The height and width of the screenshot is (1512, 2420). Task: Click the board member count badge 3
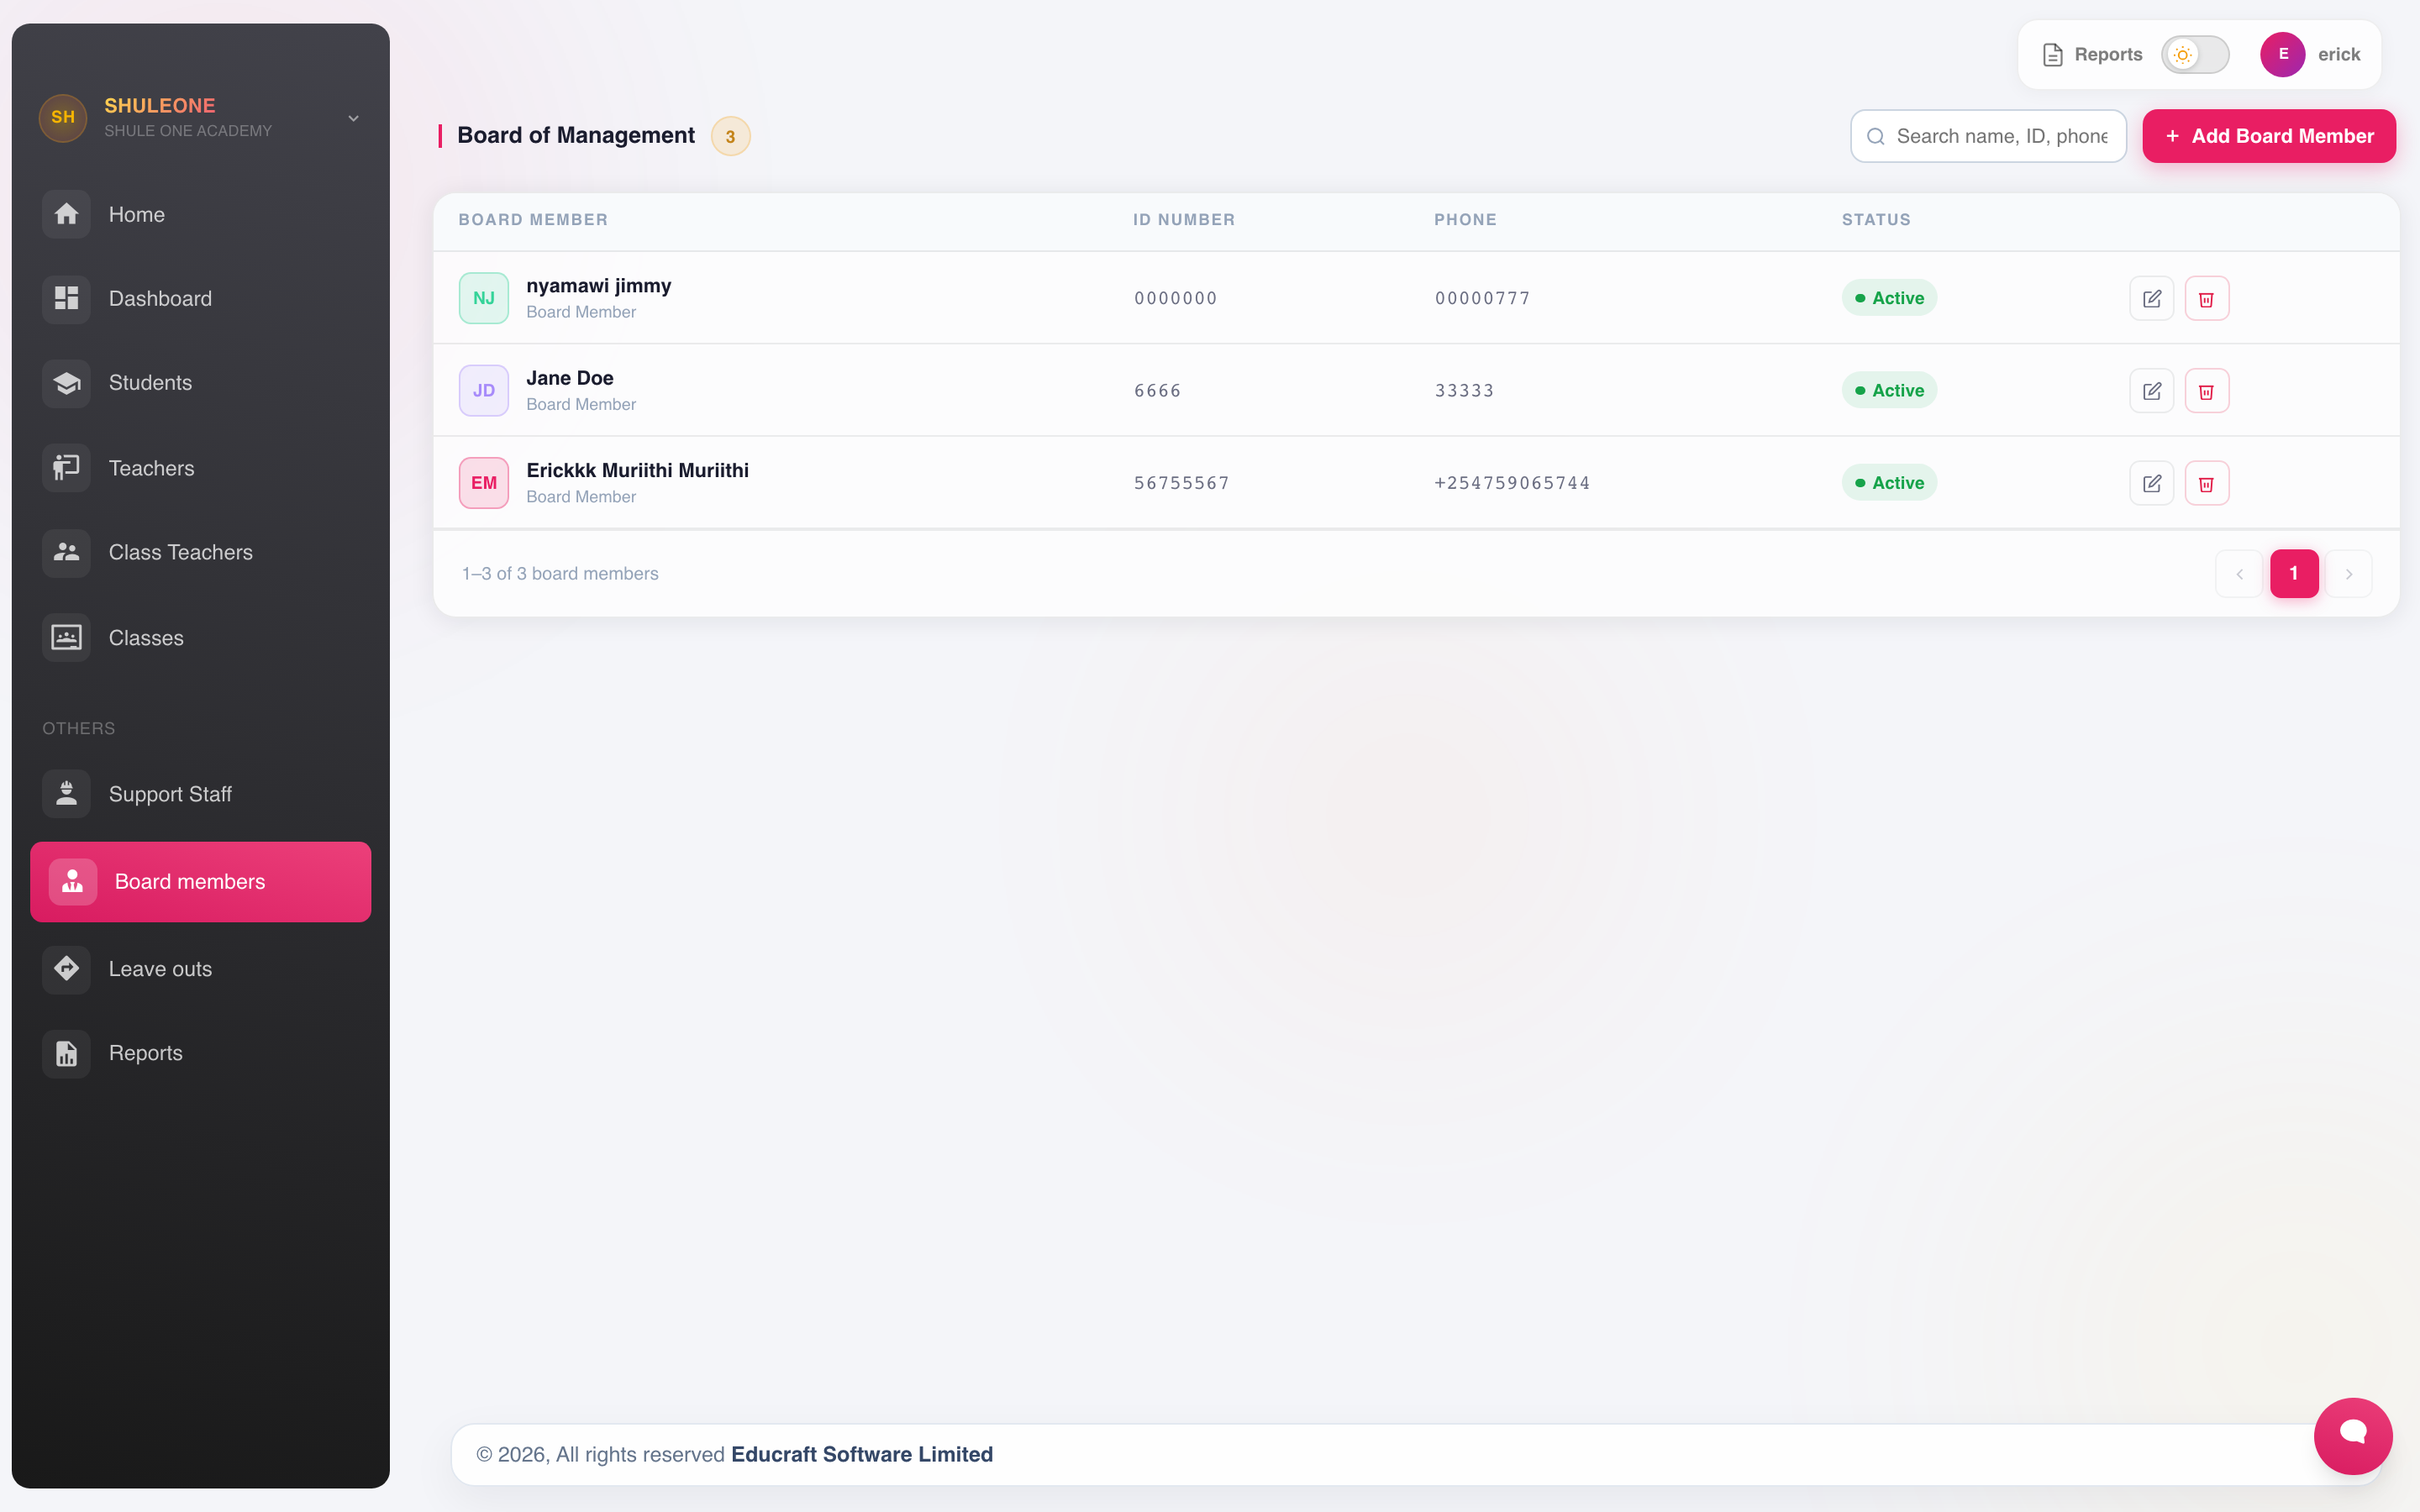731,136
